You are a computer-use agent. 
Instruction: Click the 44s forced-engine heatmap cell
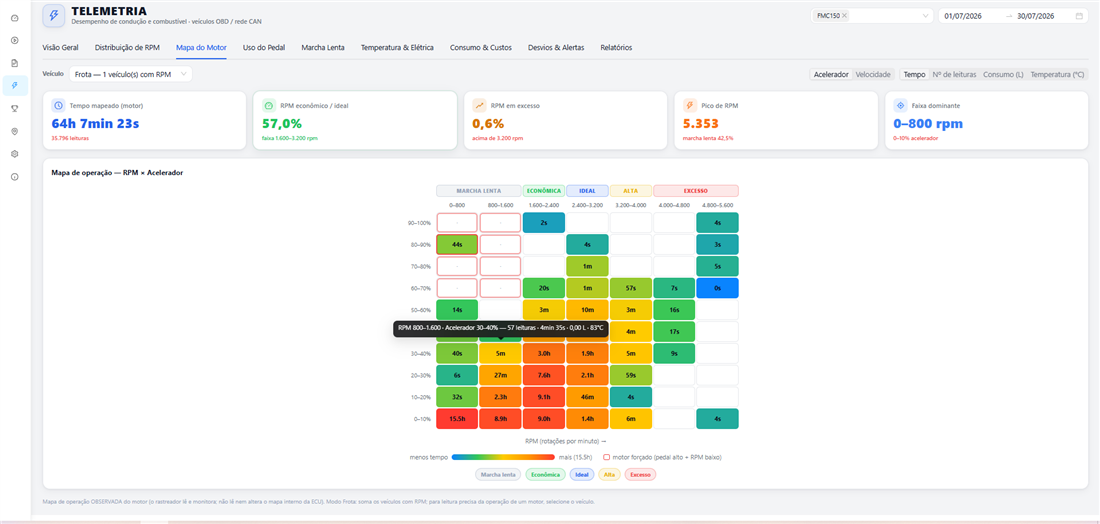point(457,244)
